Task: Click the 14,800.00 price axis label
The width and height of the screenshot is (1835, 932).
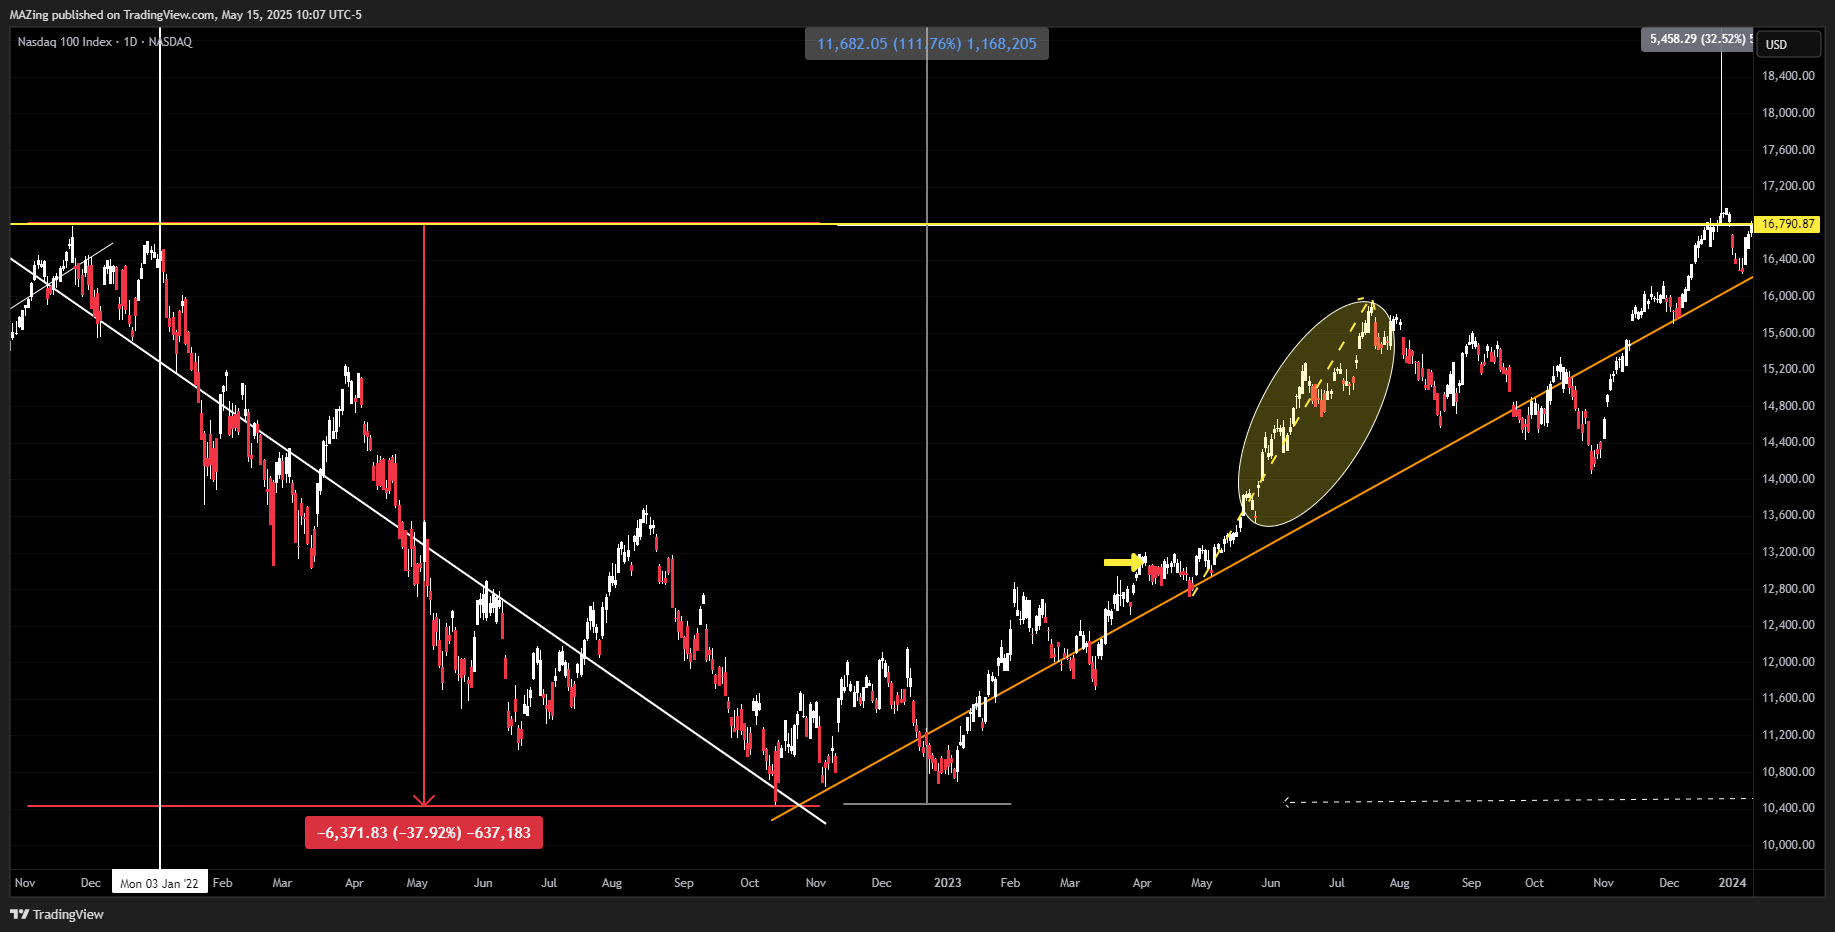Action: [x=1788, y=406]
